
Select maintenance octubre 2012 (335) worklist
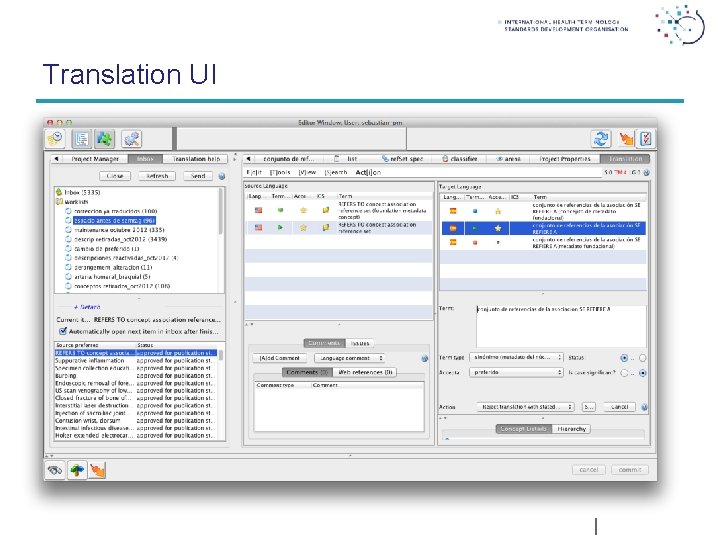pos(119,230)
